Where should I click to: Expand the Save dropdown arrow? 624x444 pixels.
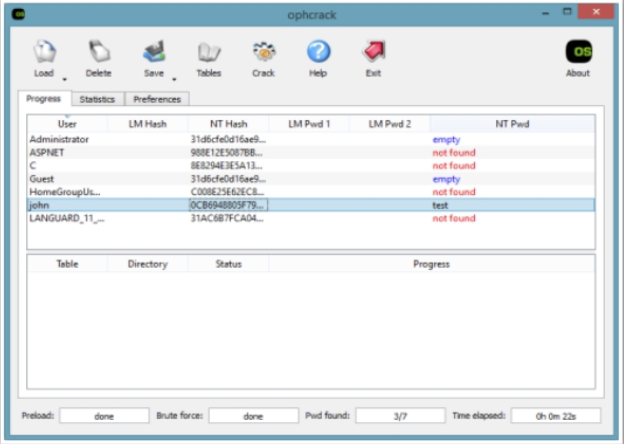(174, 80)
